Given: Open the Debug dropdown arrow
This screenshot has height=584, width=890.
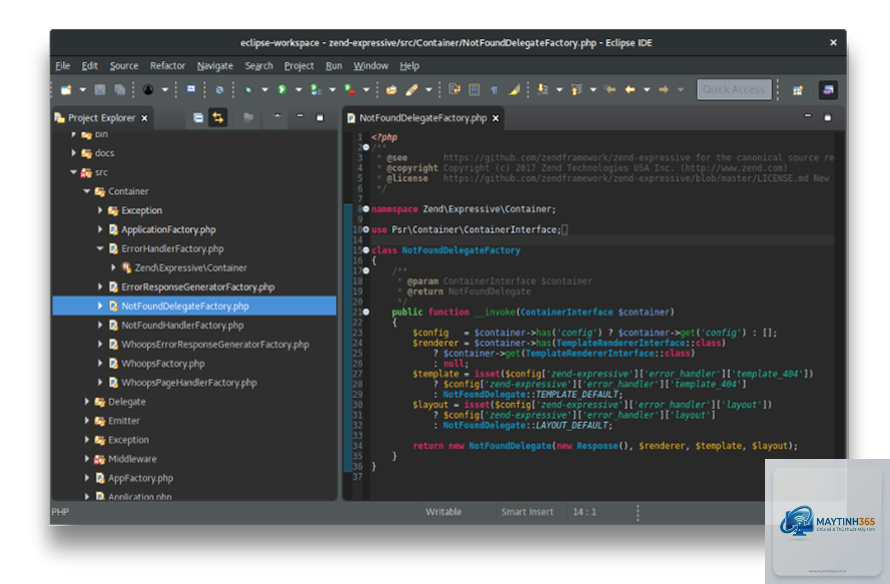Looking at the screenshot, I should click(x=265, y=90).
